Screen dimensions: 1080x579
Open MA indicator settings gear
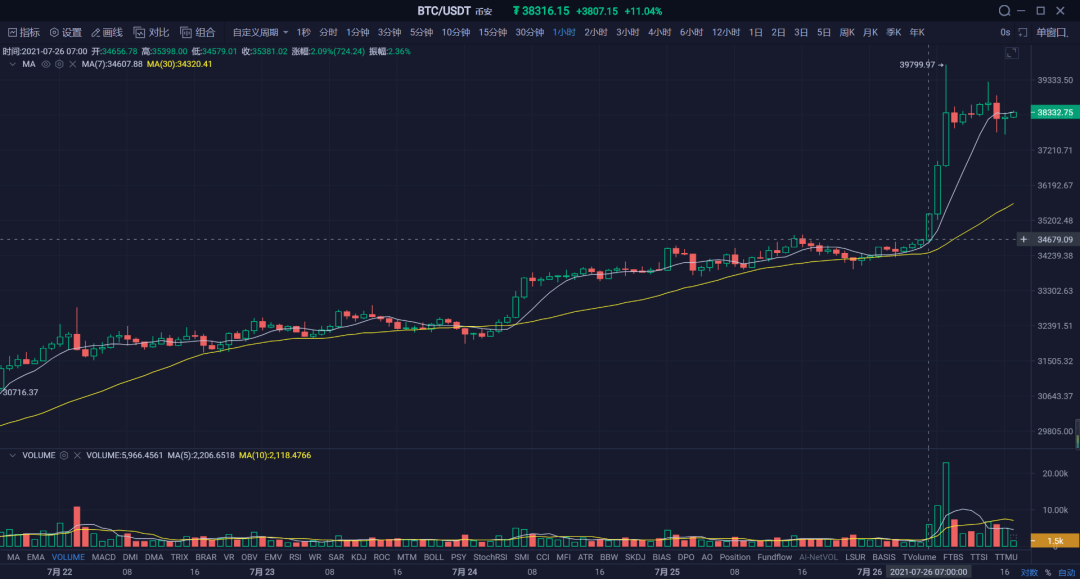pyautogui.click(x=59, y=64)
